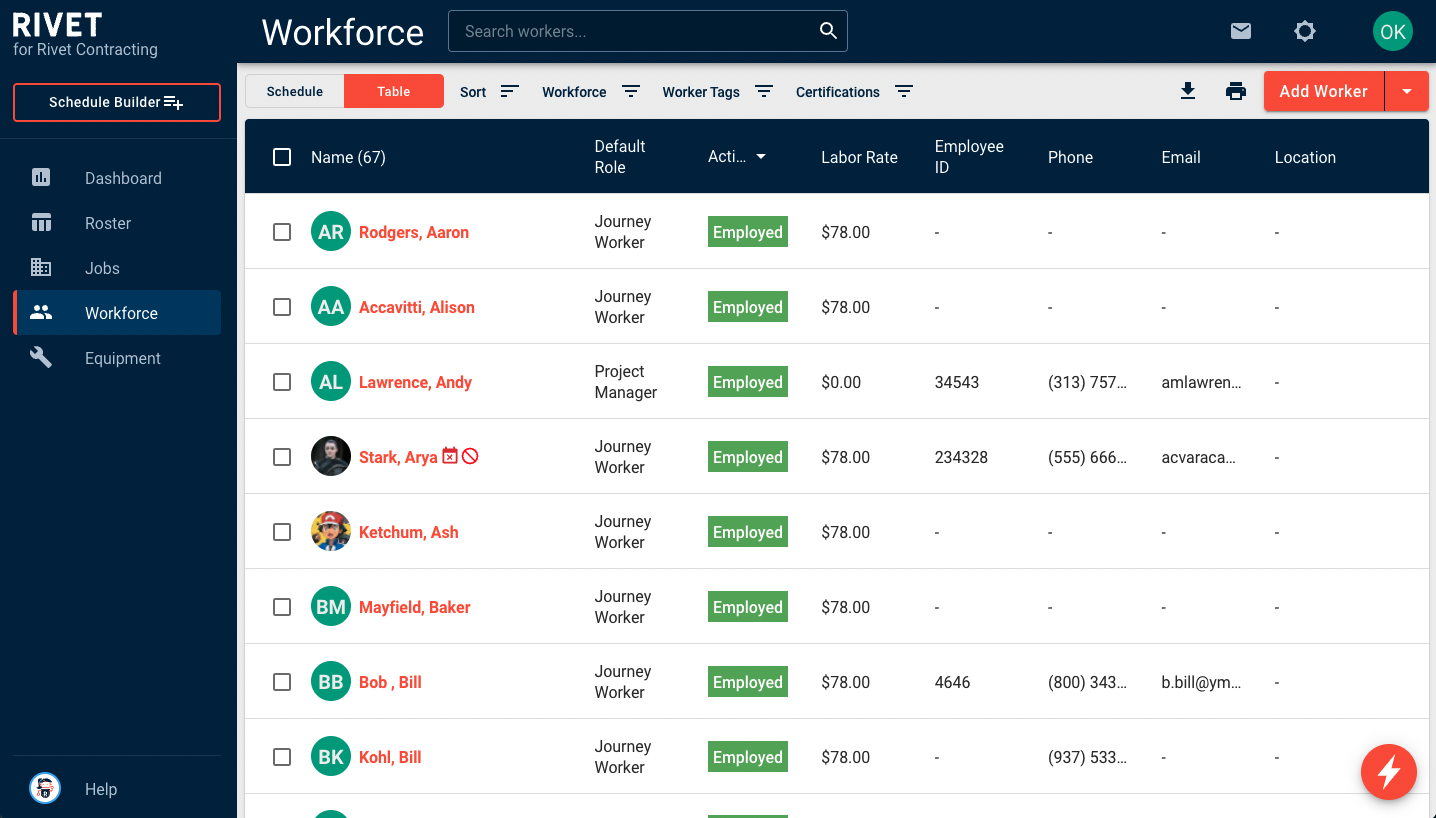Click Andy Lawrence's AL avatar

pyautogui.click(x=331, y=382)
